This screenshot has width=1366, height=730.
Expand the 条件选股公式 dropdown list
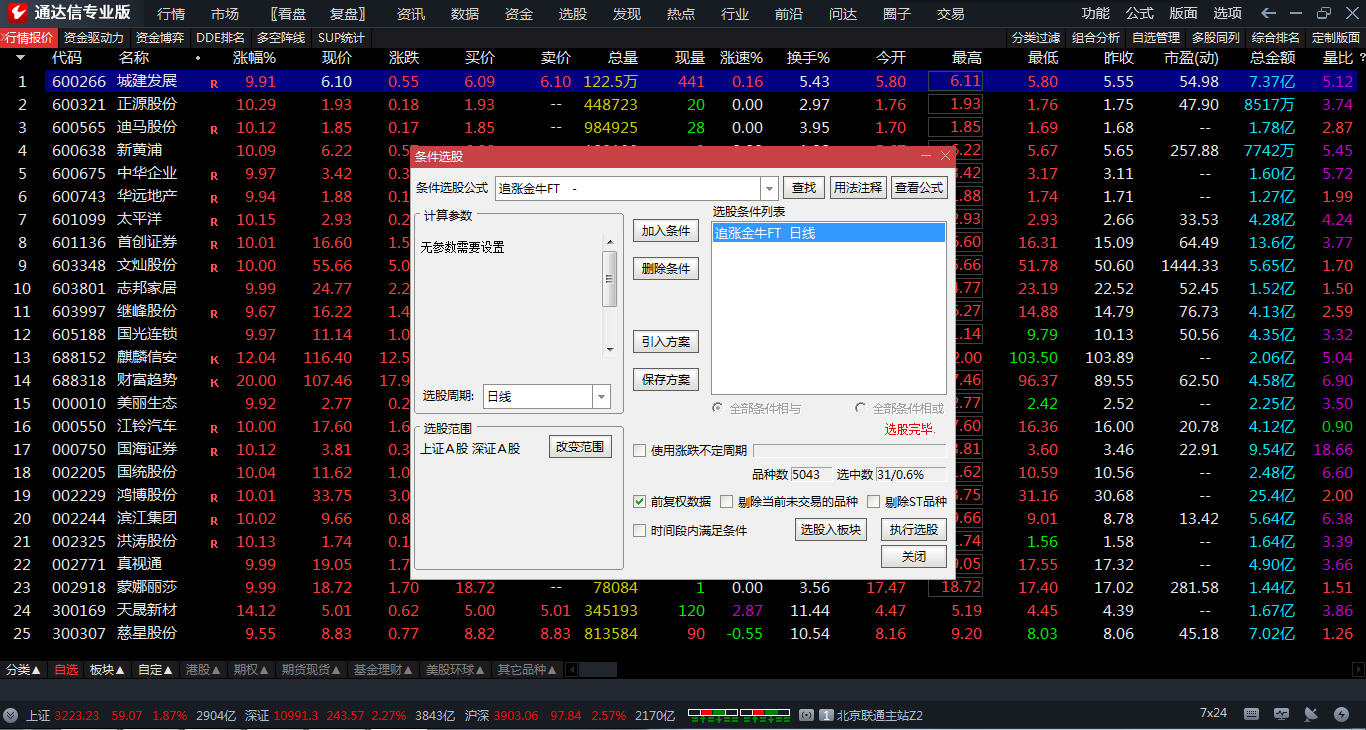[x=770, y=187]
